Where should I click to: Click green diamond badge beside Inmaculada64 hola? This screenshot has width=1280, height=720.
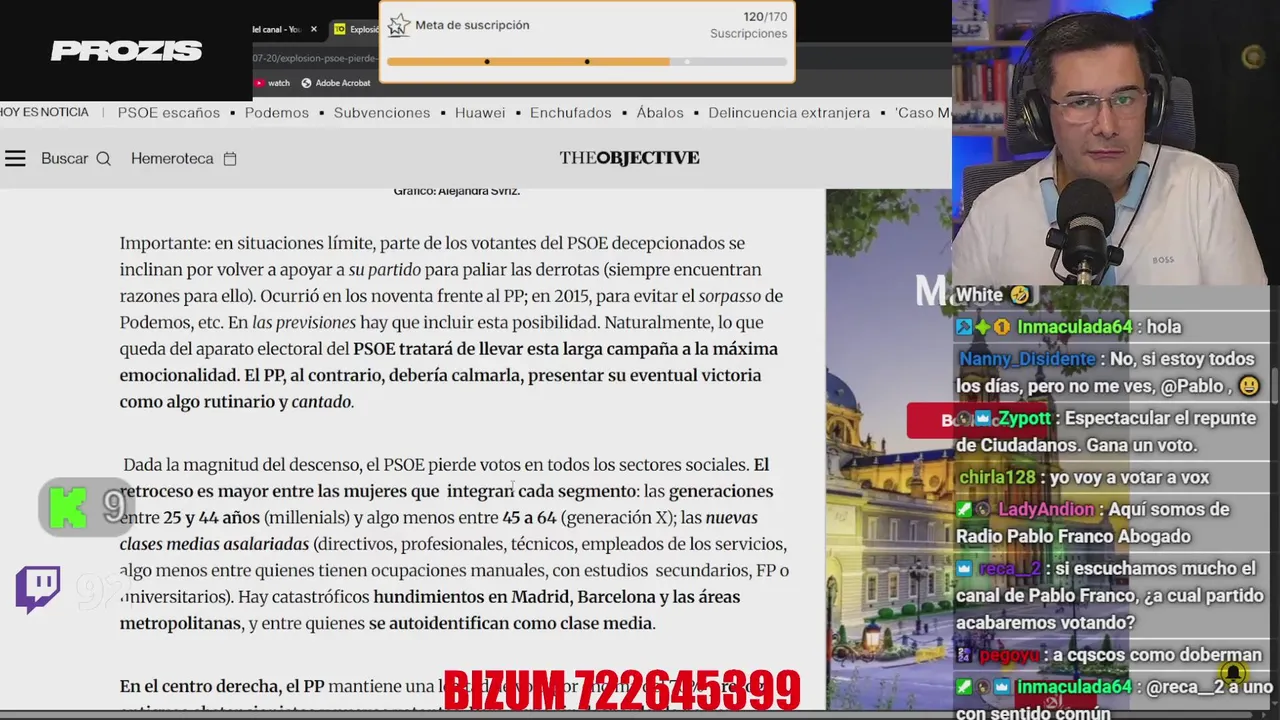[x=982, y=327]
